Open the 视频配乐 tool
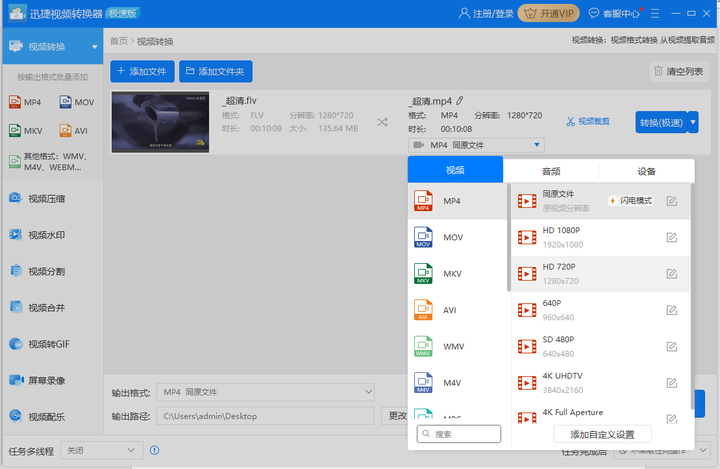 pyautogui.click(x=38, y=417)
